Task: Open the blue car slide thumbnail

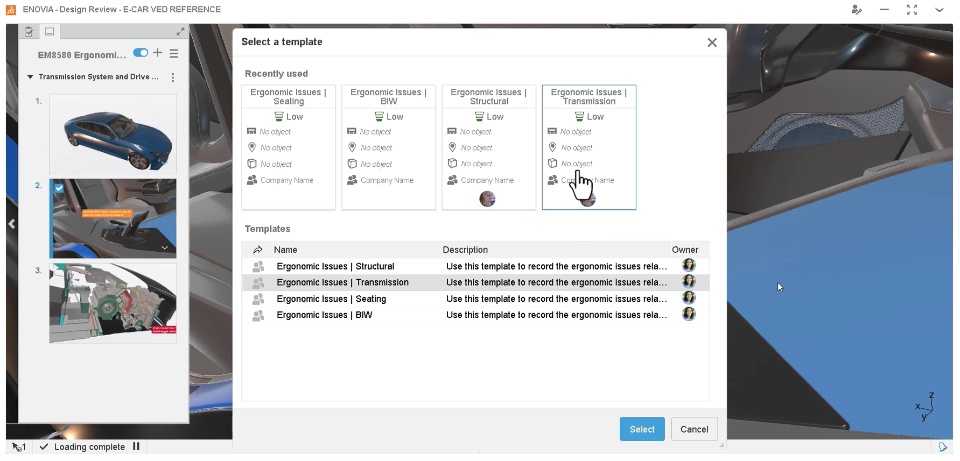Action: [x=112, y=132]
